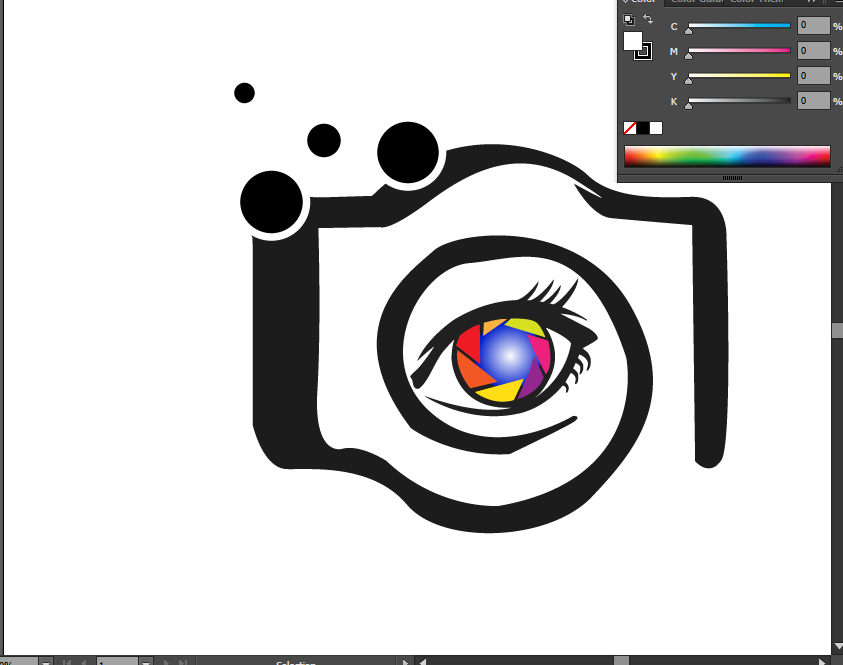Click the Black (K) slider track
Screen dimensions: 843x665
739,101
